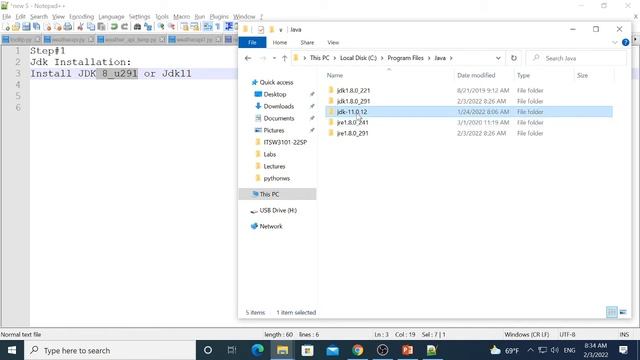The height and width of the screenshot is (360, 640).
Task: Open Task View on the taskbar
Action: coord(232,350)
